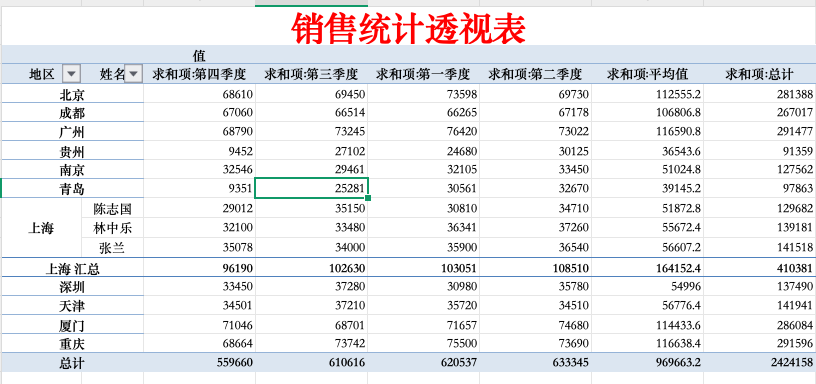Viewport: 816px width, 384px height.
Task: Select the 求和项:总计 header cell
Action: coord(759,74)
